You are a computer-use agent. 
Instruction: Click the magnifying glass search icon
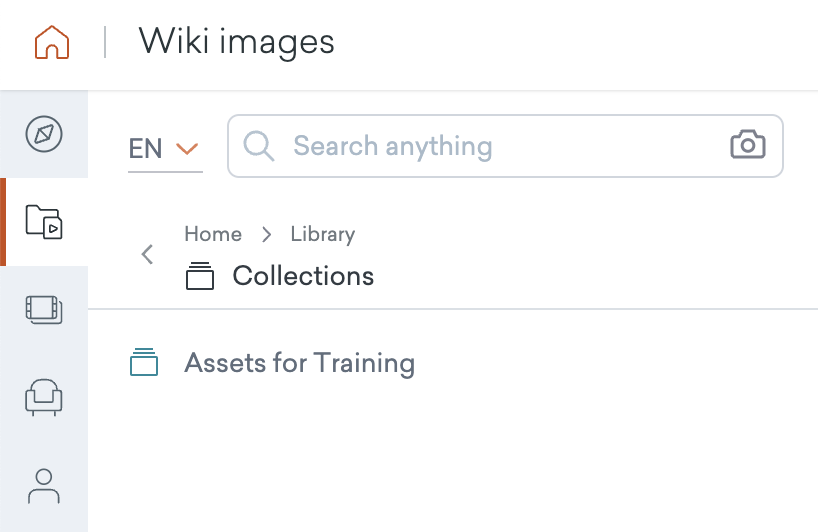coord(259,146)
